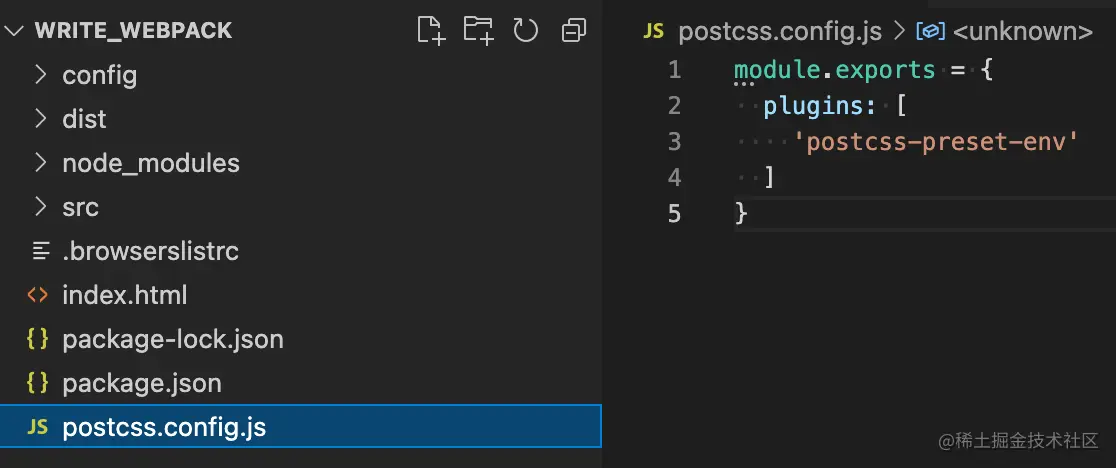Click the New Folder icon
1116x468 pixels.
coord(478,30)
